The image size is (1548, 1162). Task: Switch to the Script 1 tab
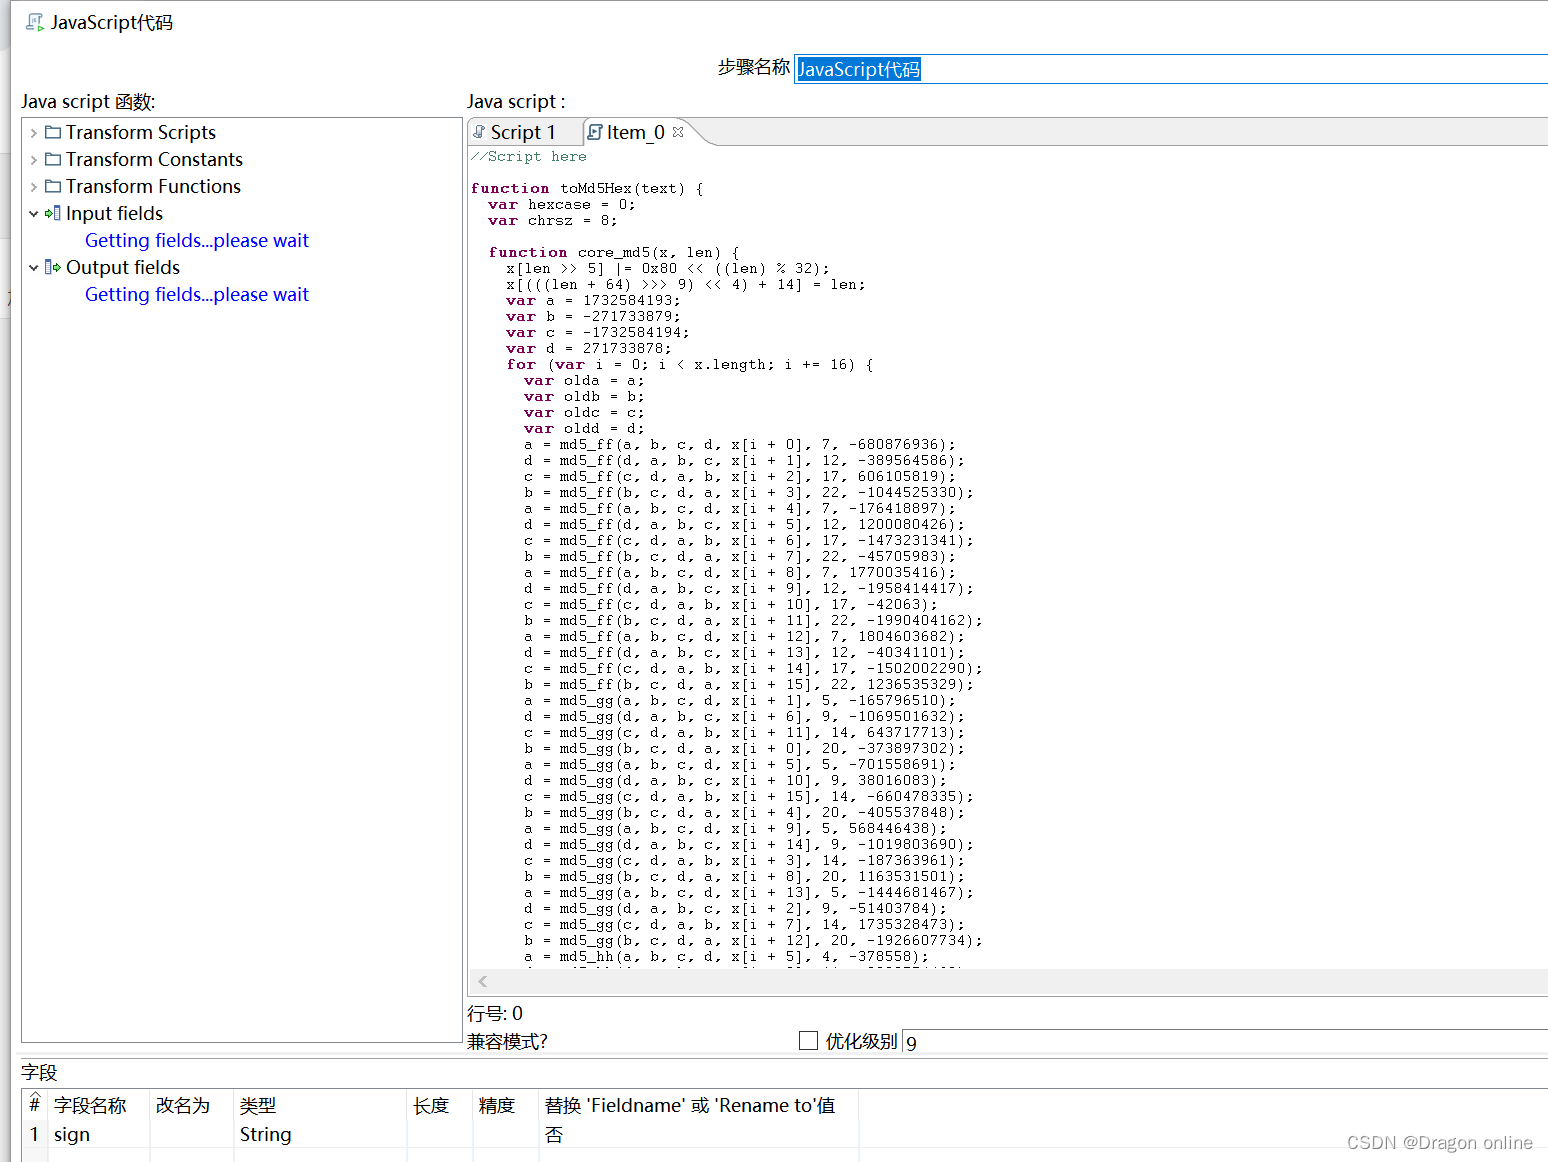pos(524,132)
